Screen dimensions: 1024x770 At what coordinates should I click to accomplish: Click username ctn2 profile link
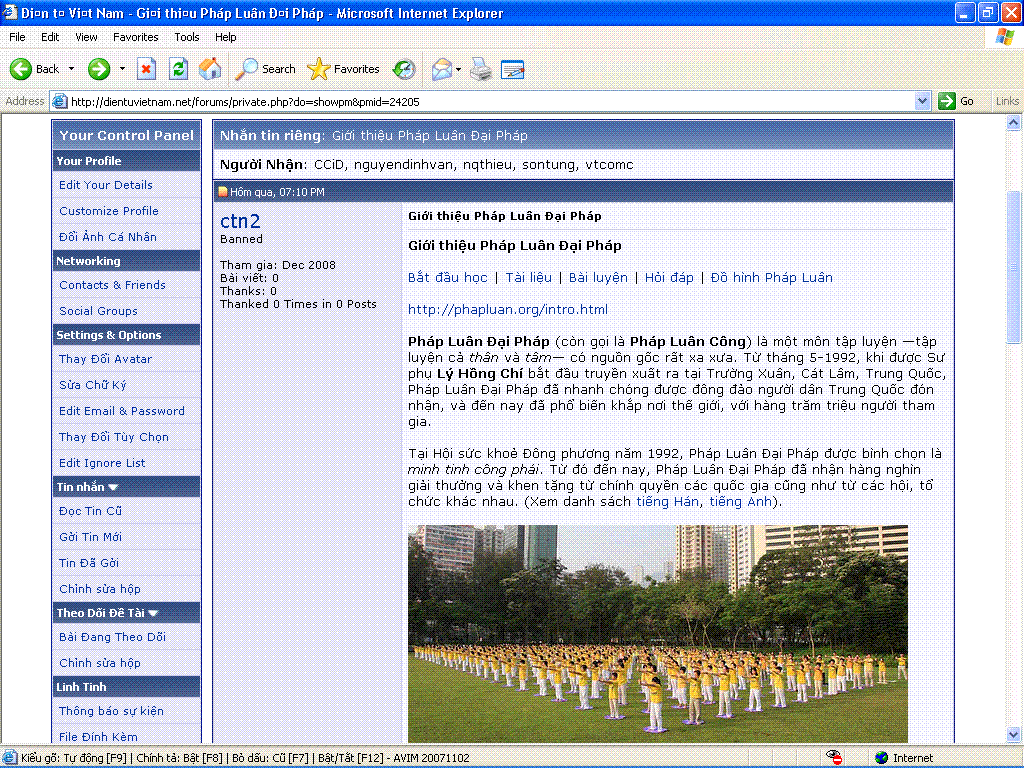pyautogui.click(x=240, y=222)
